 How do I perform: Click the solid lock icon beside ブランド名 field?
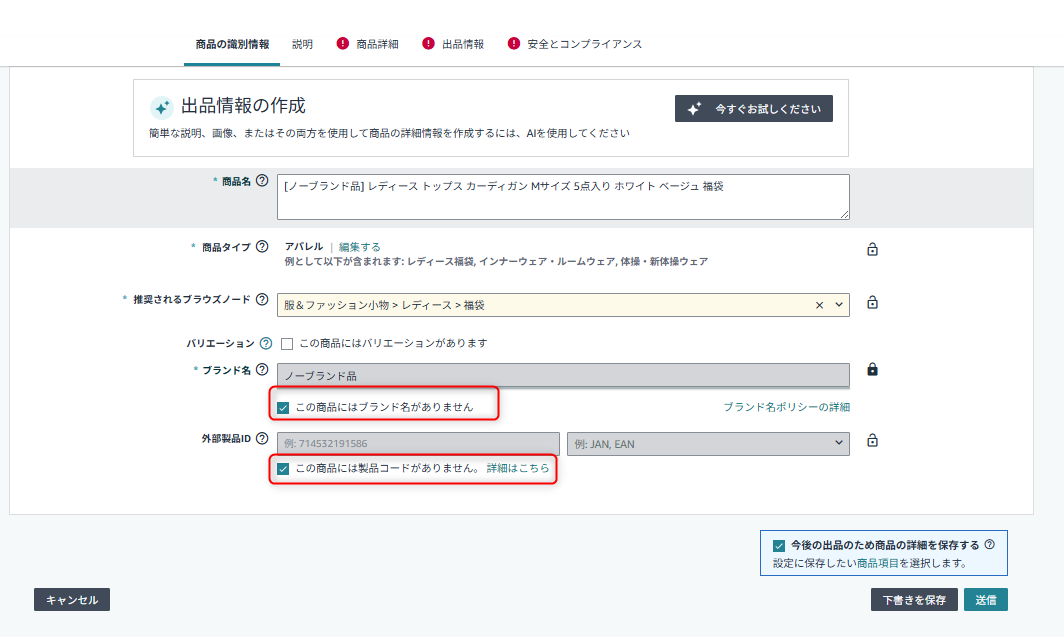tap(872, 370)
